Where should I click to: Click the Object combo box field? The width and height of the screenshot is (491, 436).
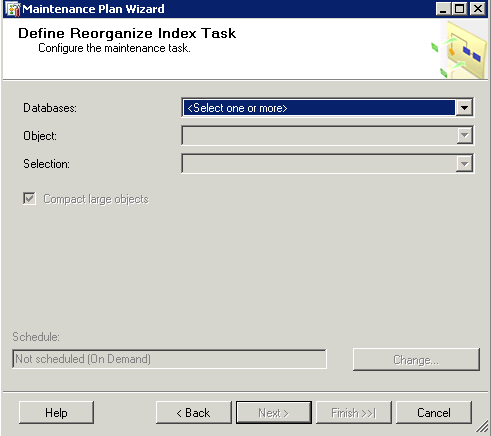328,136
